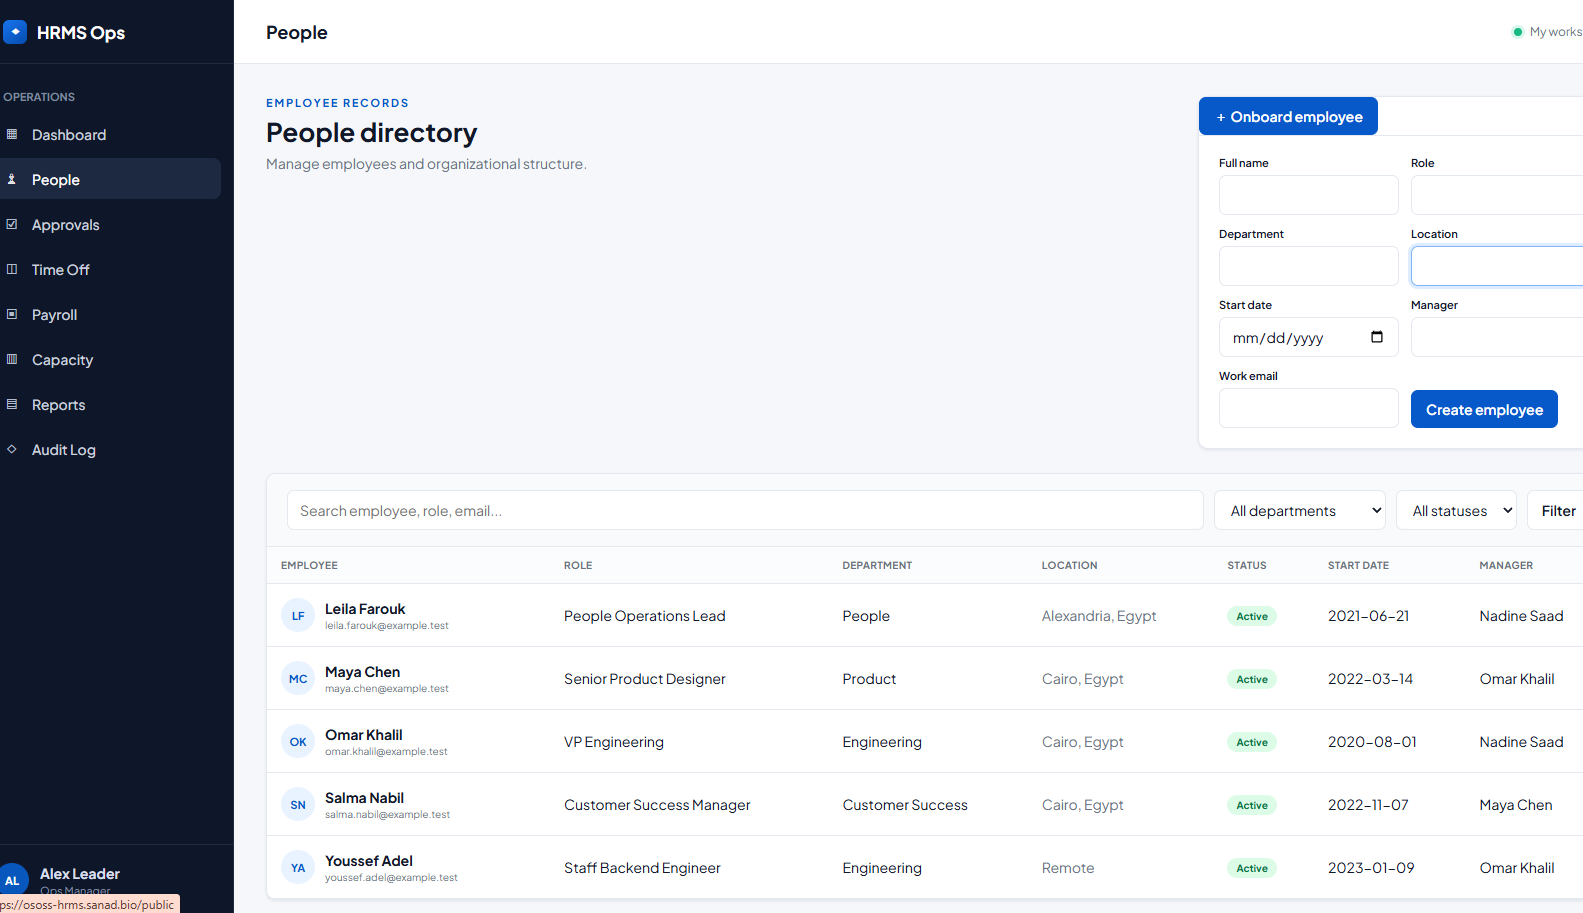Click the Onboard employee button

[x=1288, y=116]
